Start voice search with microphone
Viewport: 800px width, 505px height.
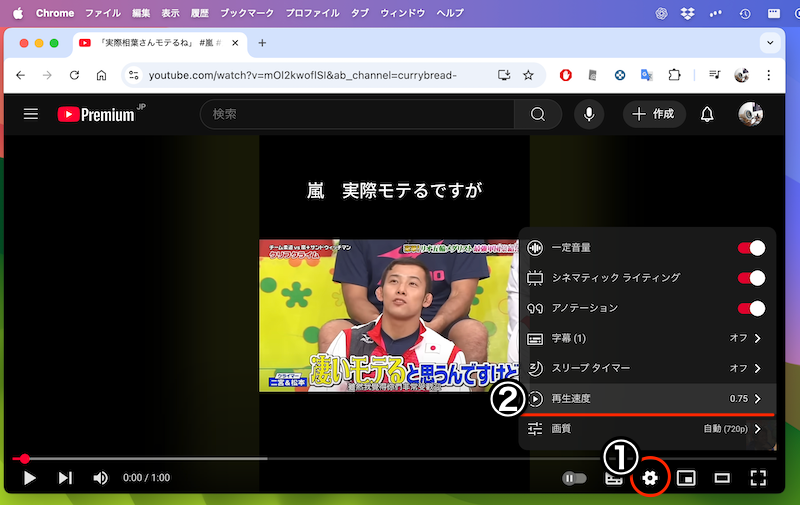(589, 114)
